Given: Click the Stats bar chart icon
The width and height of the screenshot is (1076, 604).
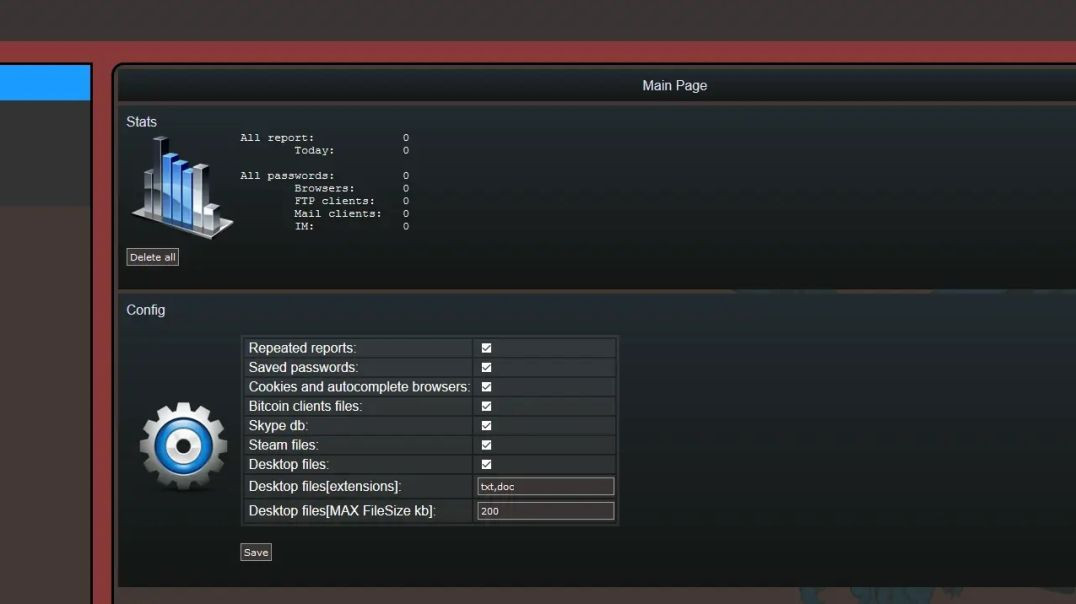Looking at the screenshot, I should [181, 187].
